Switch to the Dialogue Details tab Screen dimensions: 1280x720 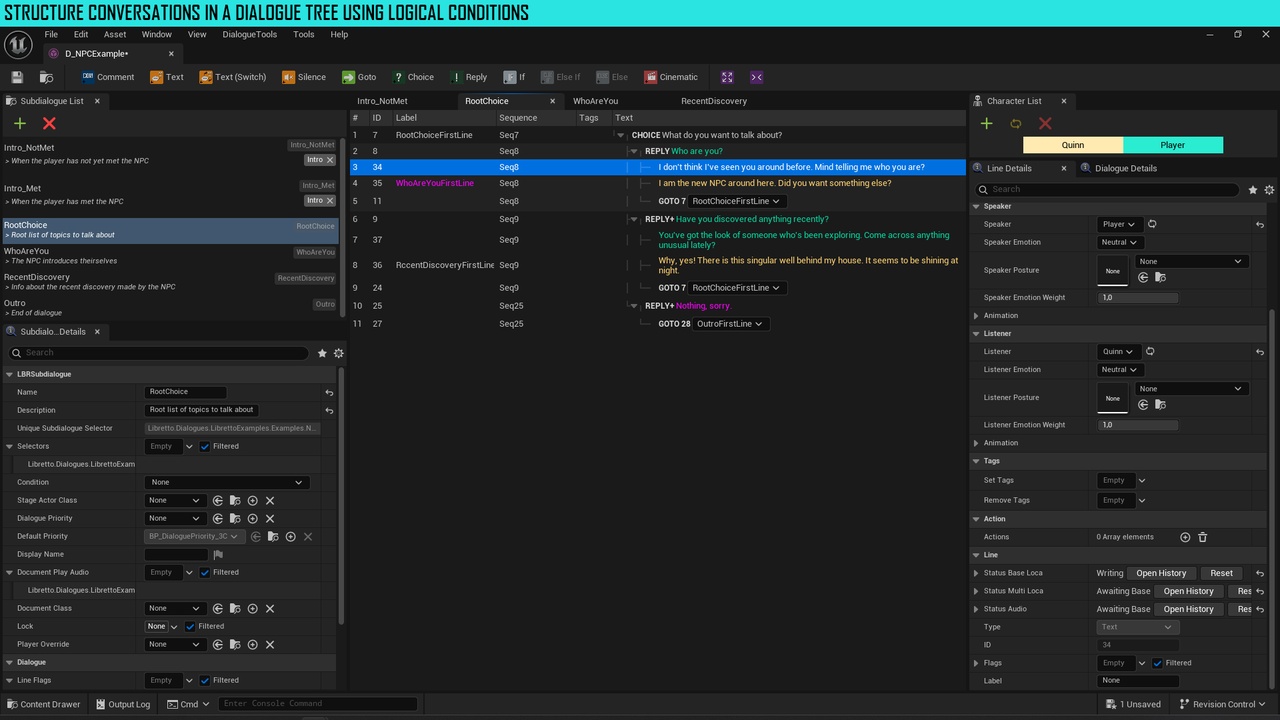[1118, 168]
